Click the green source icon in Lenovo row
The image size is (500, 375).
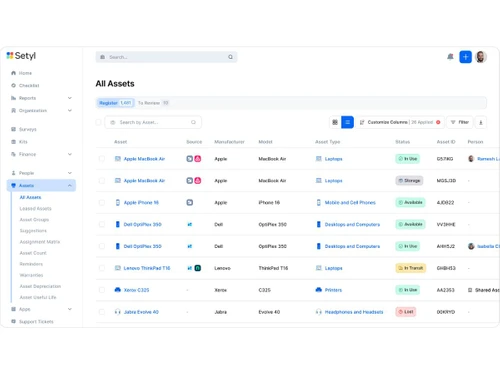[198, 268]
